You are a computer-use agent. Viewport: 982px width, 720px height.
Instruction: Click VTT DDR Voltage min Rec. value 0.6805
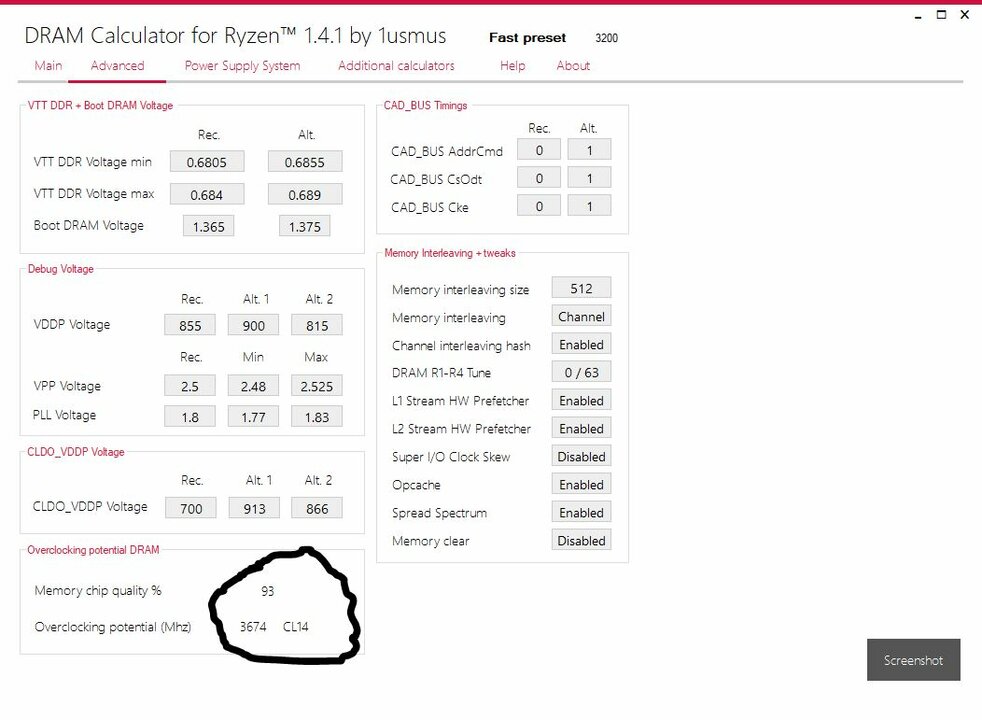click(207, 162)
